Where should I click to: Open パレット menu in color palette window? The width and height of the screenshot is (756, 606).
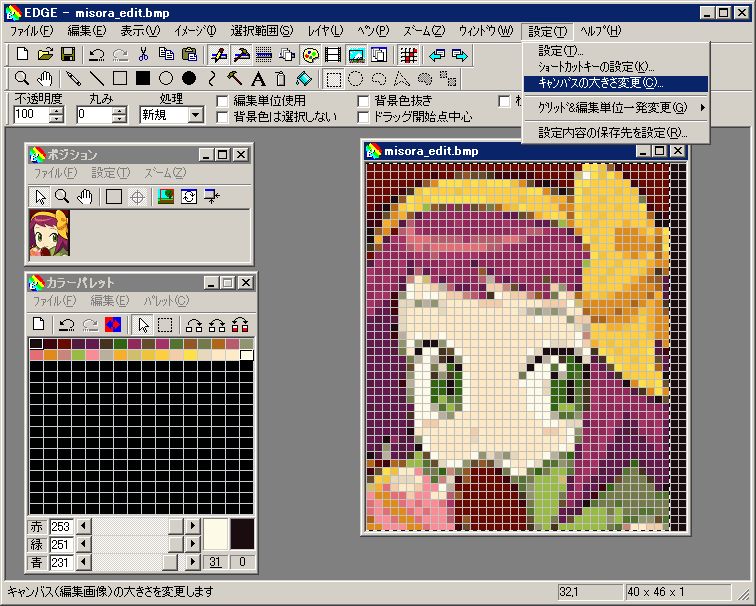point(166,301)
